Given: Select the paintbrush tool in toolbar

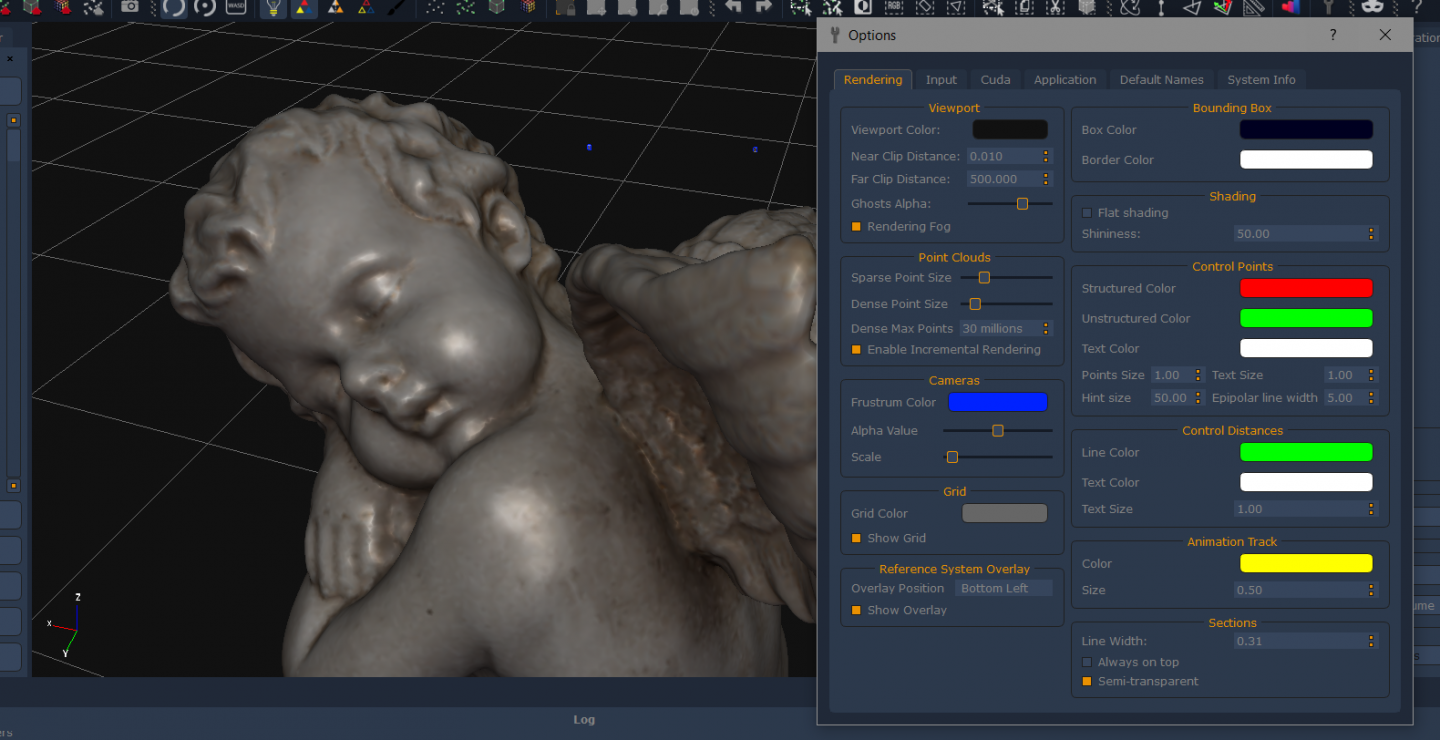Looking at the screenshot, I should (x=397, y=7).
